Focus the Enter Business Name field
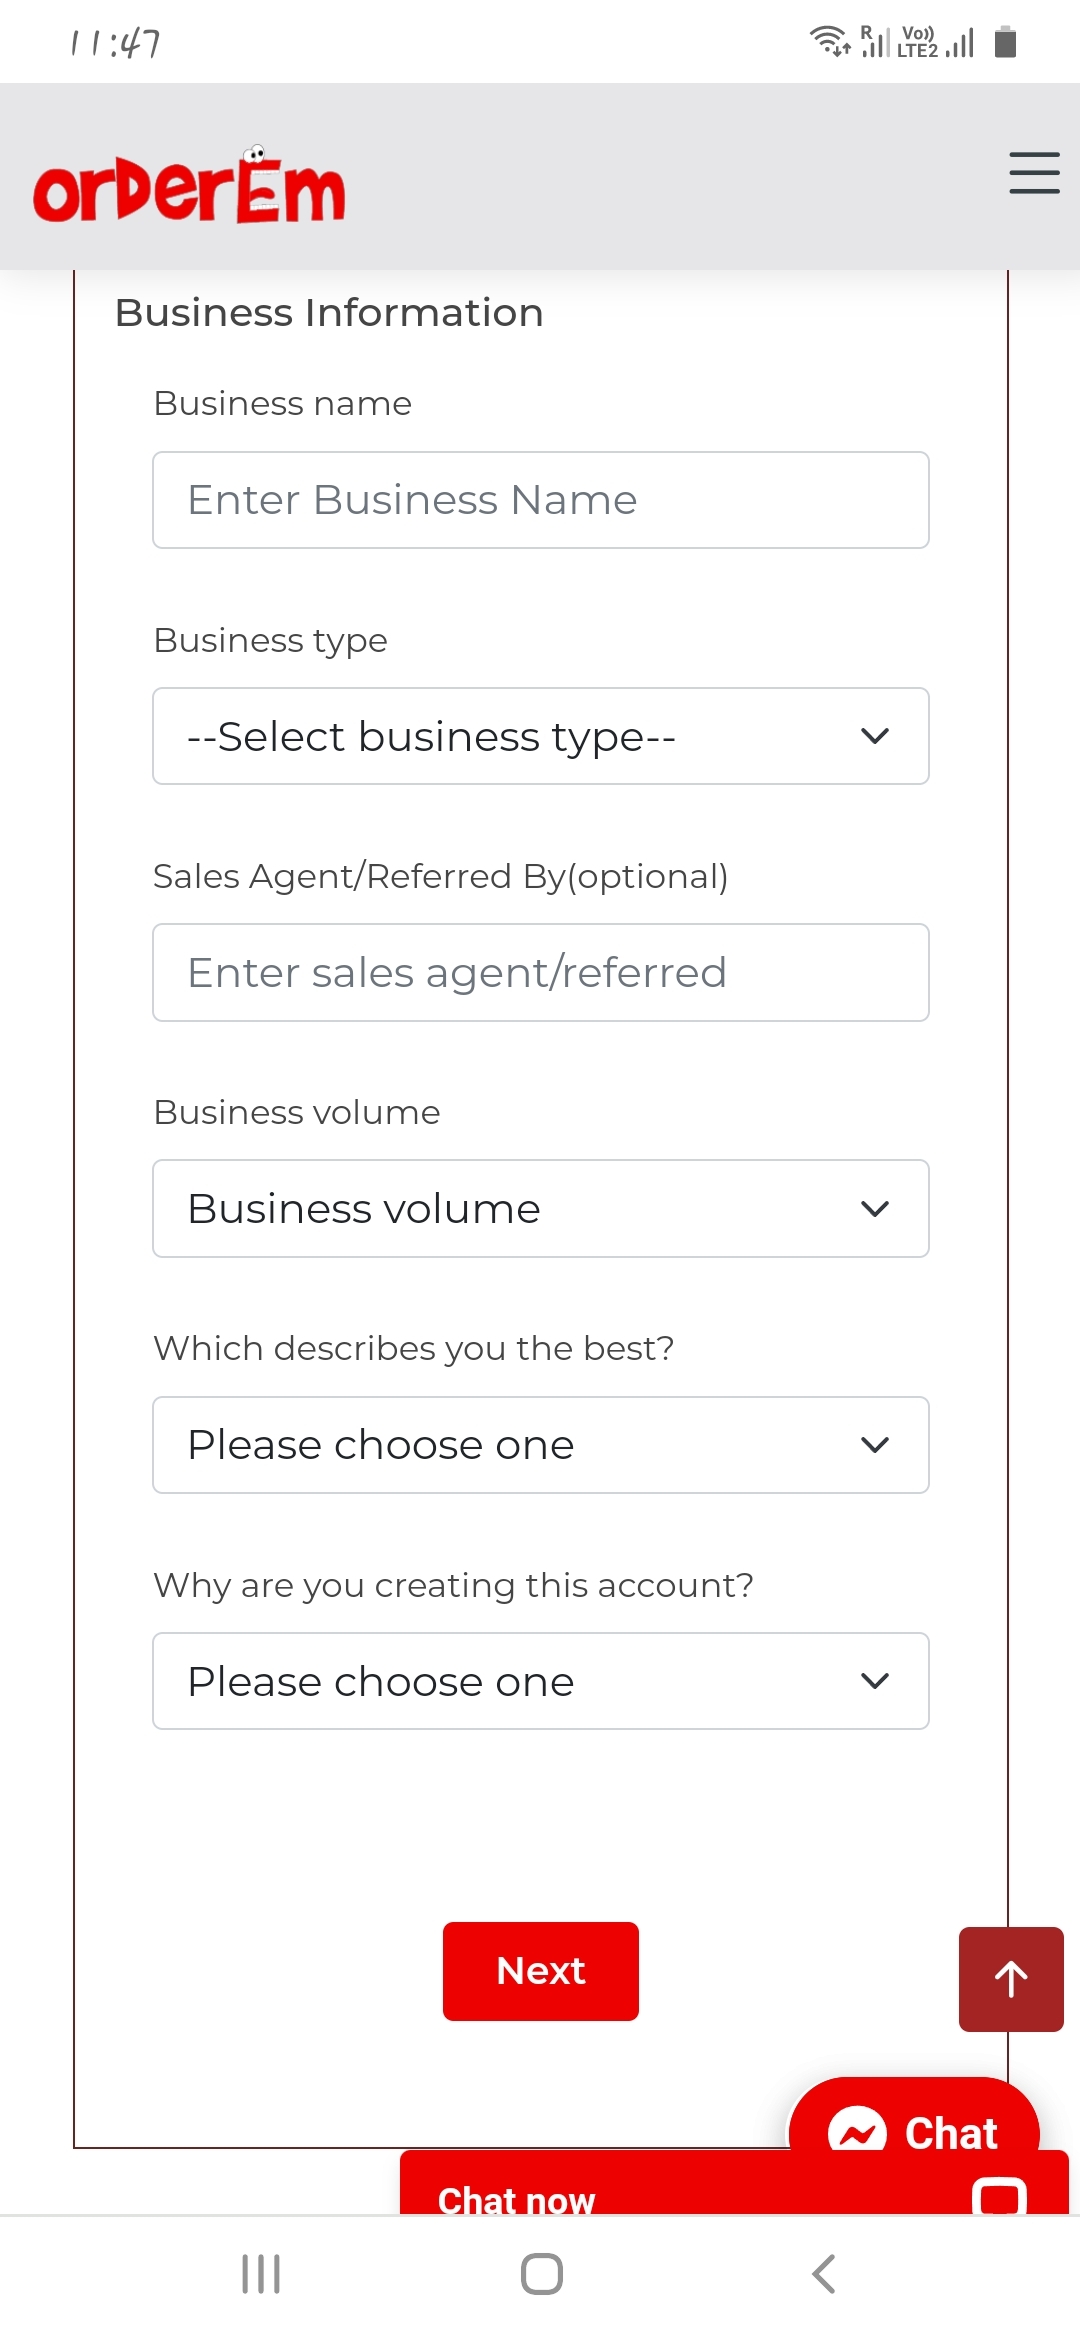This screenshot has width=1080, height=2340. 541,500
